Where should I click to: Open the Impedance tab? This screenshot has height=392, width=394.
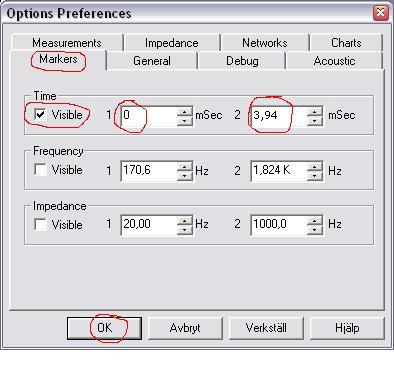coord(172,43)
